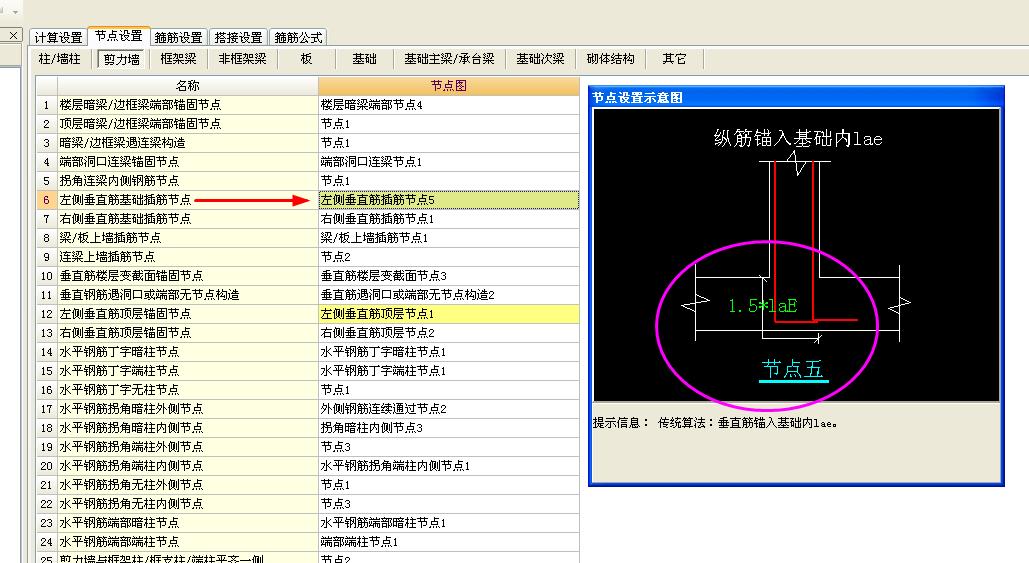Select the 砌体结构 category button
Viewport: 1029px width, 563px height.
(610, 59)
